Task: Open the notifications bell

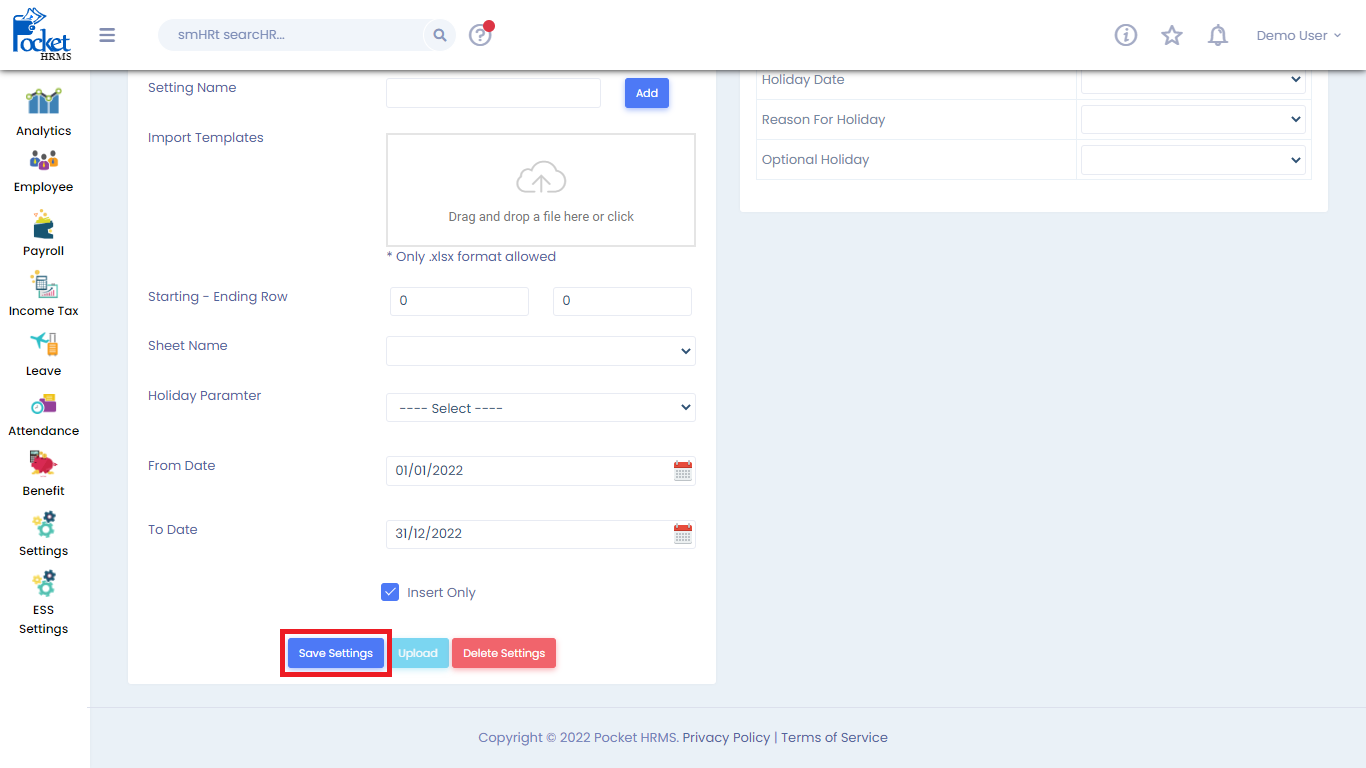Action: click(1217, 35)
